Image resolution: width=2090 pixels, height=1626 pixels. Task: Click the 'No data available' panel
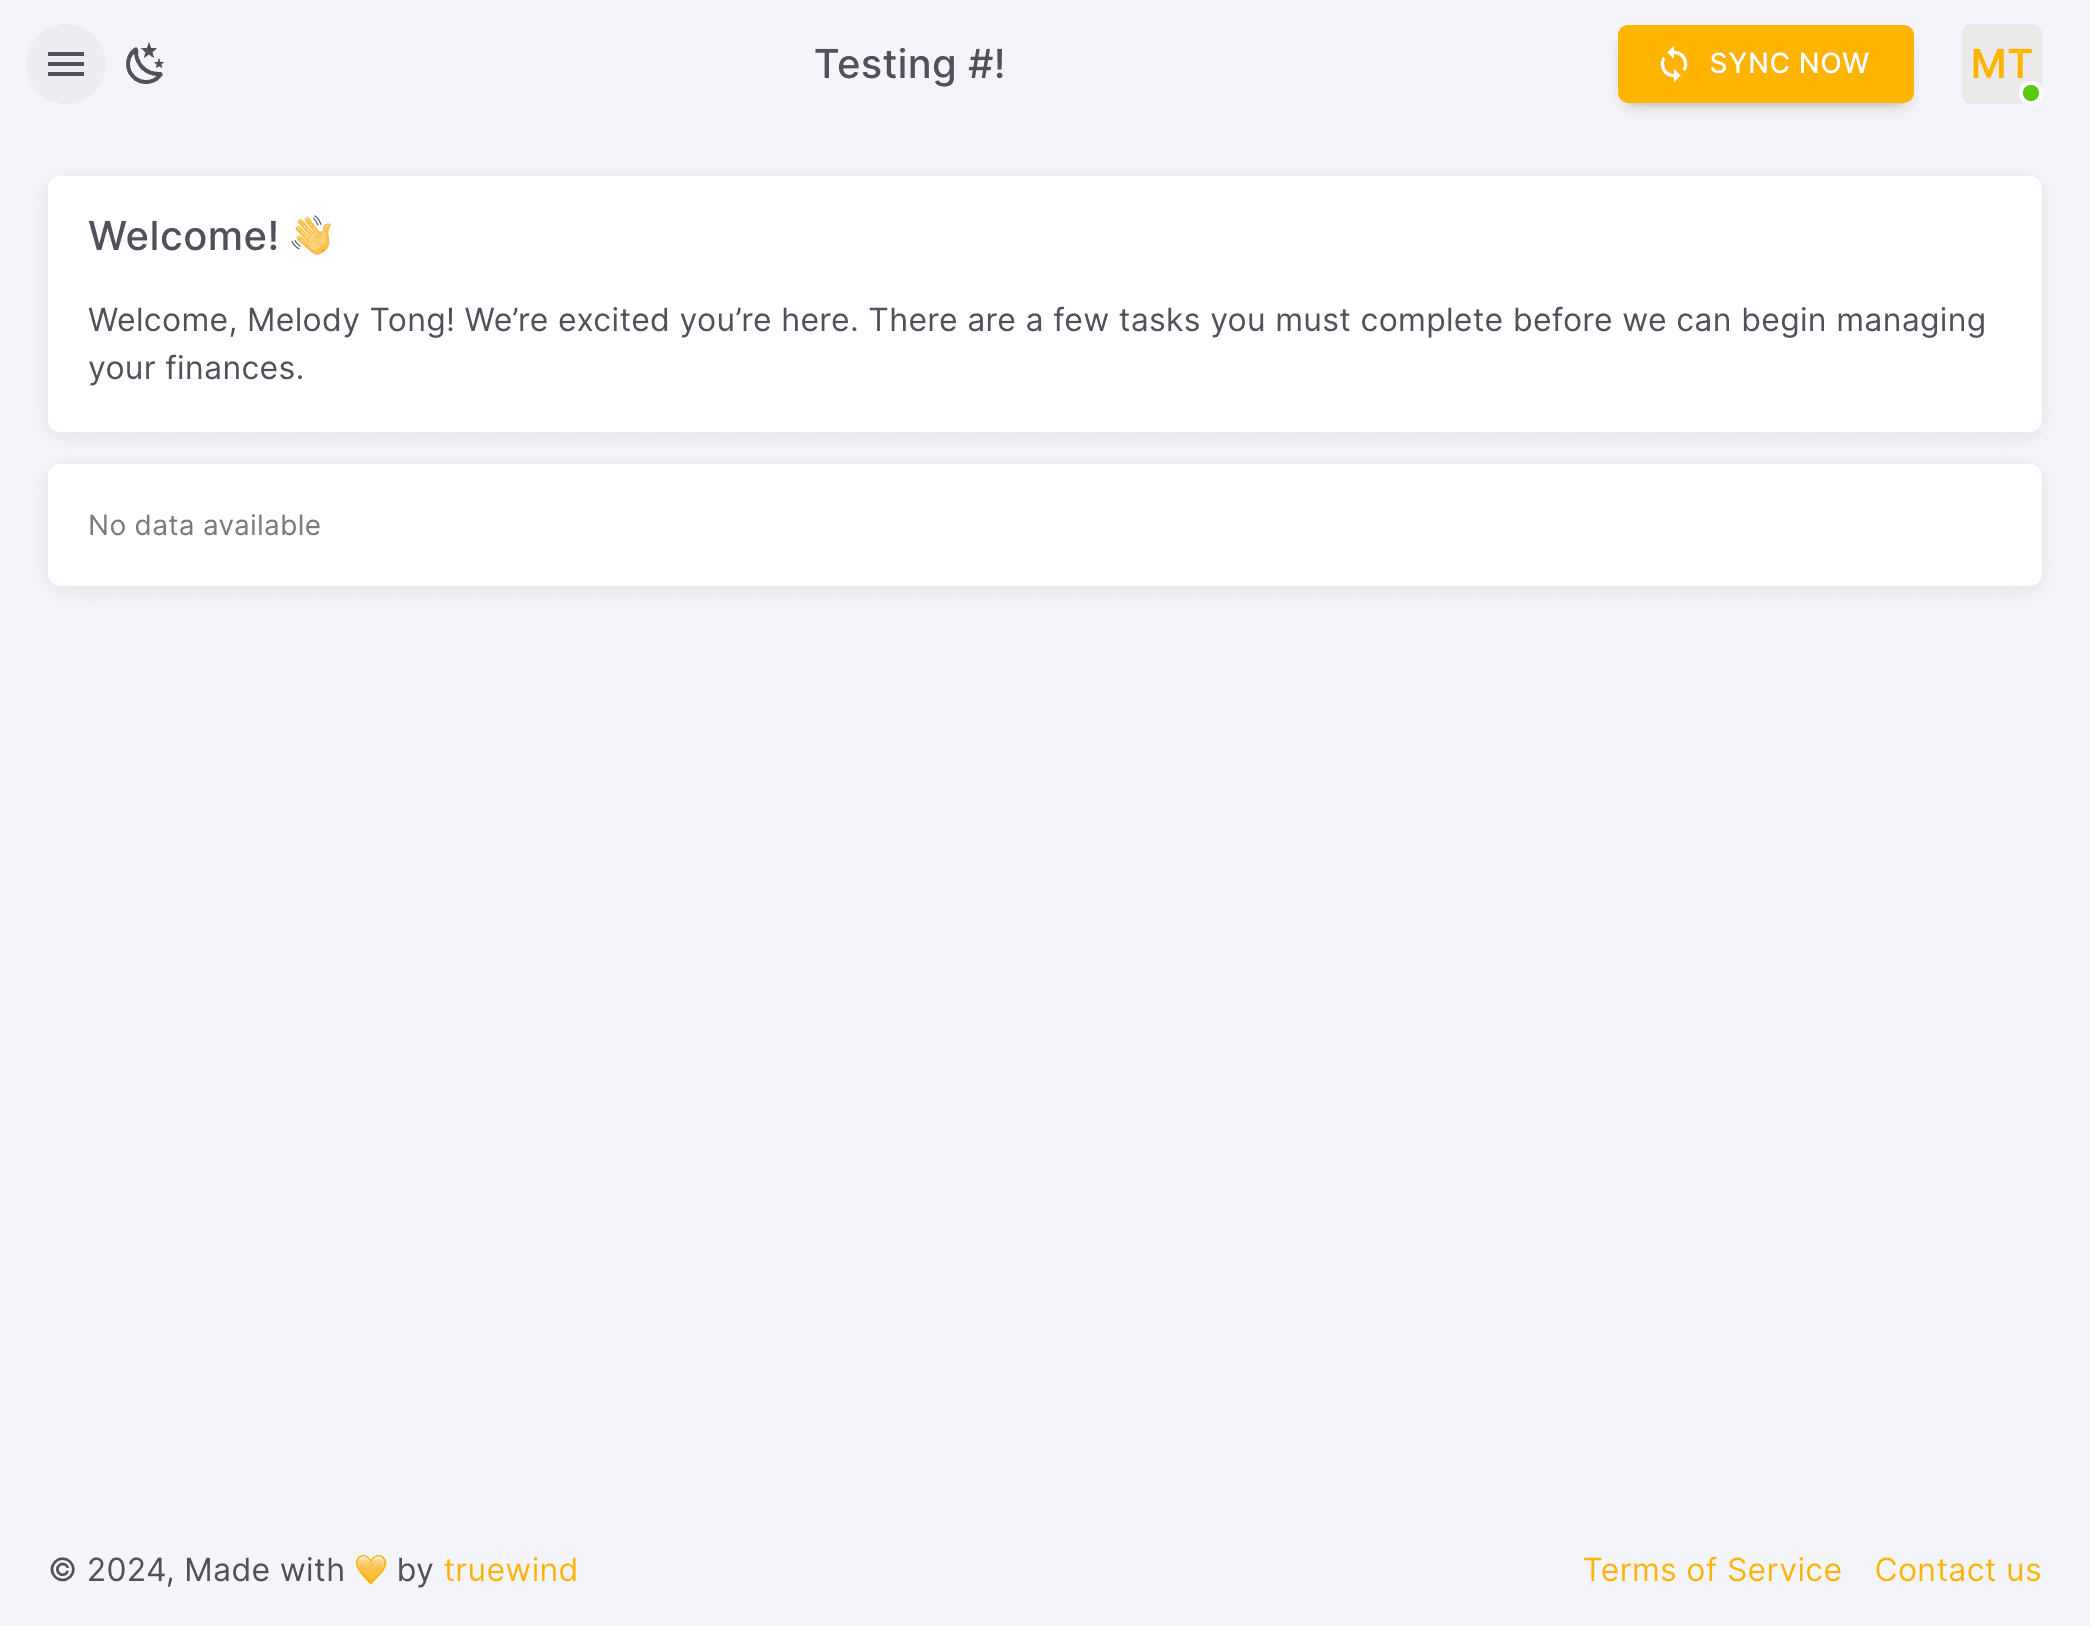pos(204,524)
